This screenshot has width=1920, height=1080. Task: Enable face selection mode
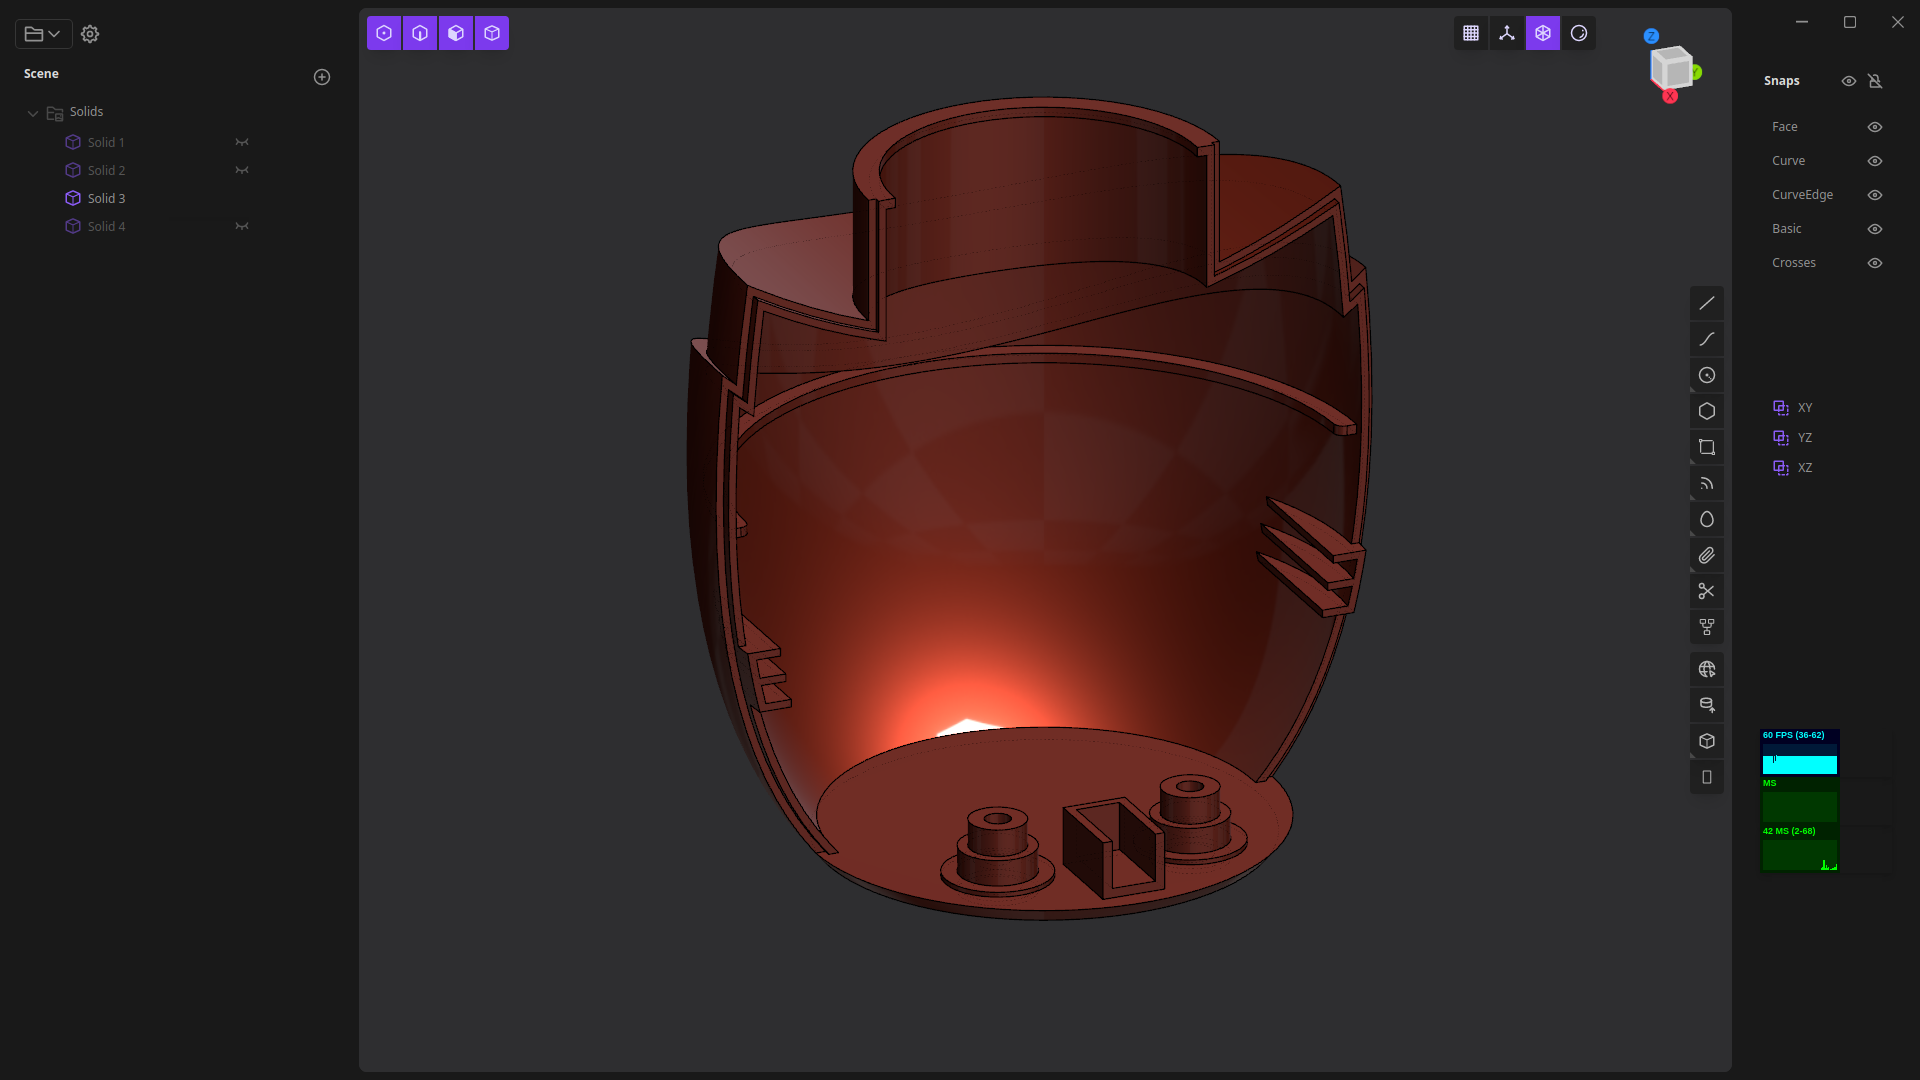click(456, 33)
